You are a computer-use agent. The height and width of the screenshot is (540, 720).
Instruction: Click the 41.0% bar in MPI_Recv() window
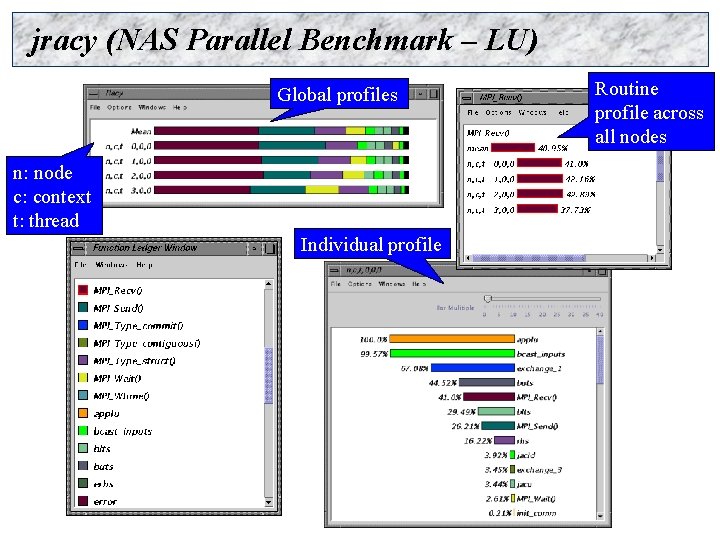pyautogui.click(x=540, y=163)
